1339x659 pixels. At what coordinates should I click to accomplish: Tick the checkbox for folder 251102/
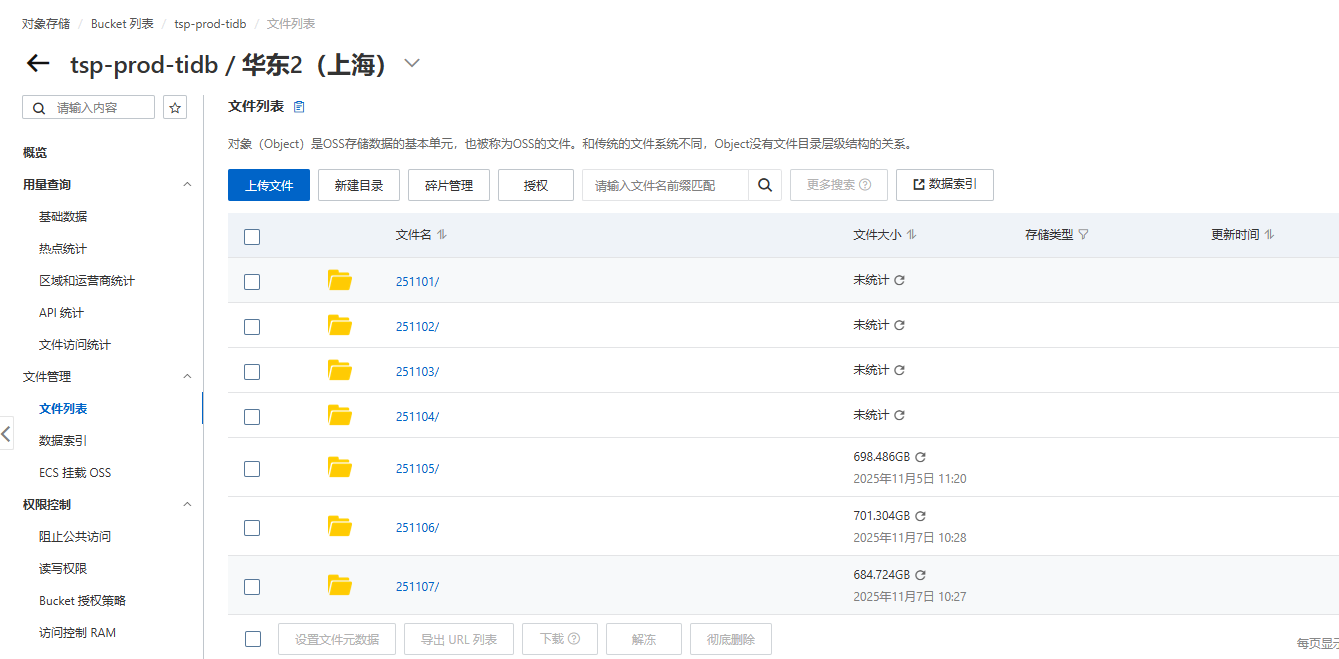[252, 327]
